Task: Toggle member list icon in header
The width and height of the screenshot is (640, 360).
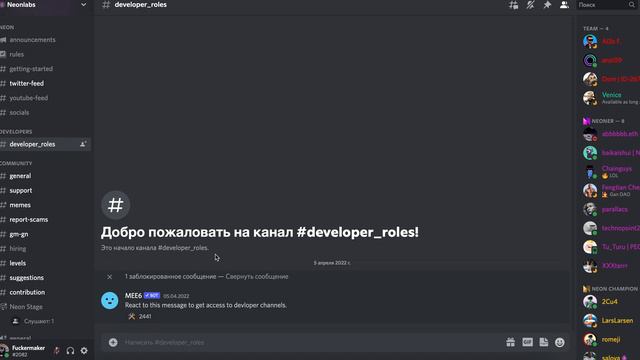Action: [564, 5]
